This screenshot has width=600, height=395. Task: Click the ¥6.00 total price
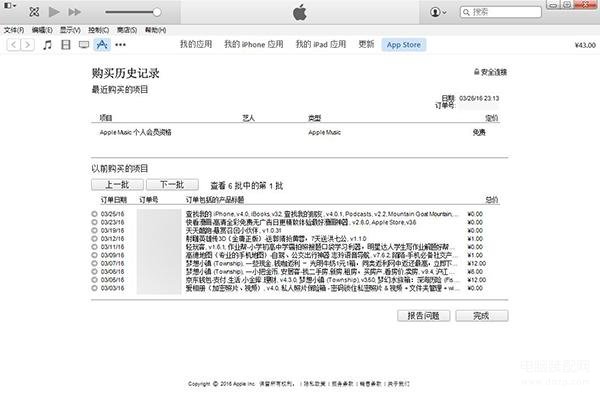click(x=475, y=271)
